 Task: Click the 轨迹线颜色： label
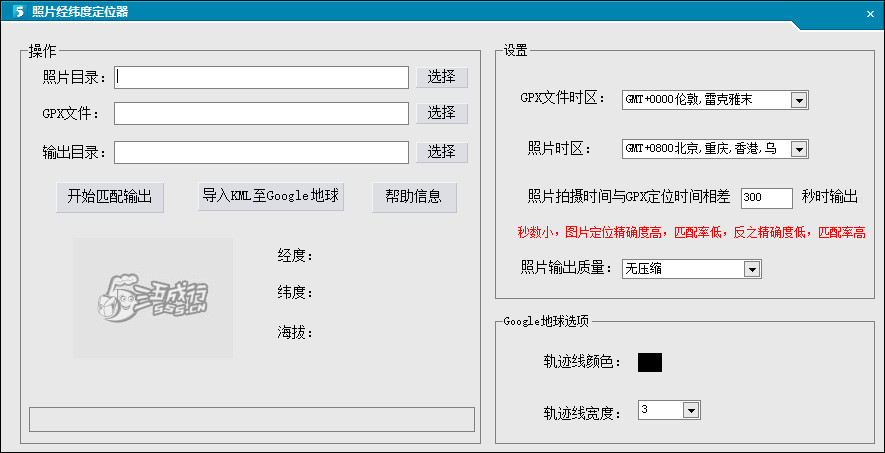582,362
